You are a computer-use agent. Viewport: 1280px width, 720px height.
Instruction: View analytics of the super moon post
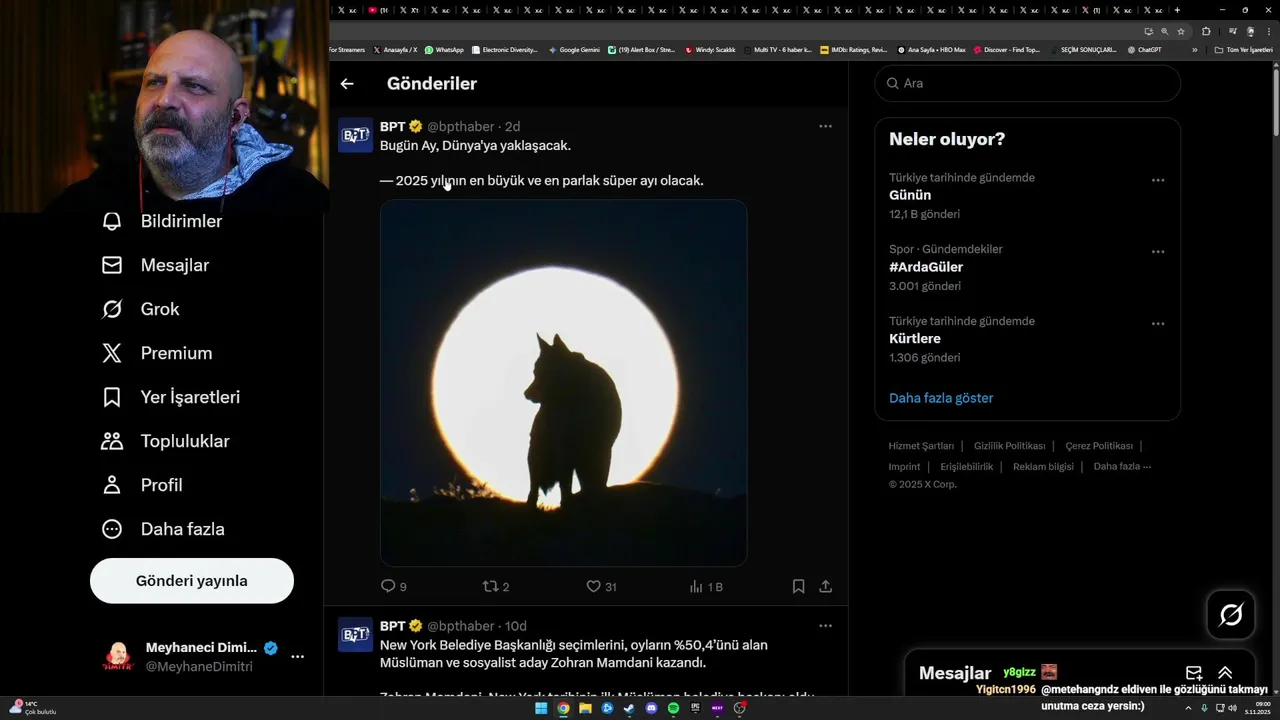pos(706,587)
